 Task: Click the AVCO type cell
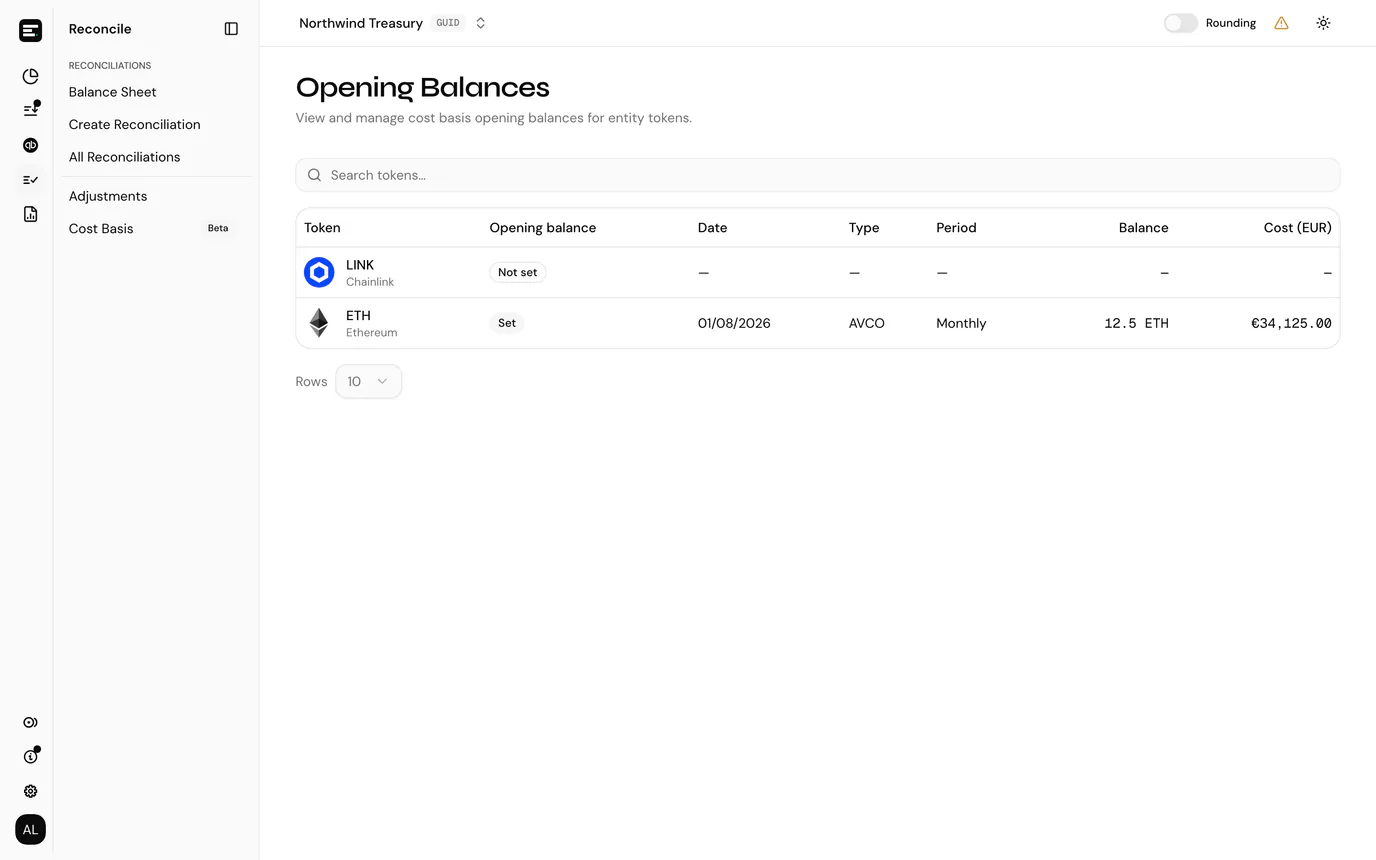click(x=867, y=323)
